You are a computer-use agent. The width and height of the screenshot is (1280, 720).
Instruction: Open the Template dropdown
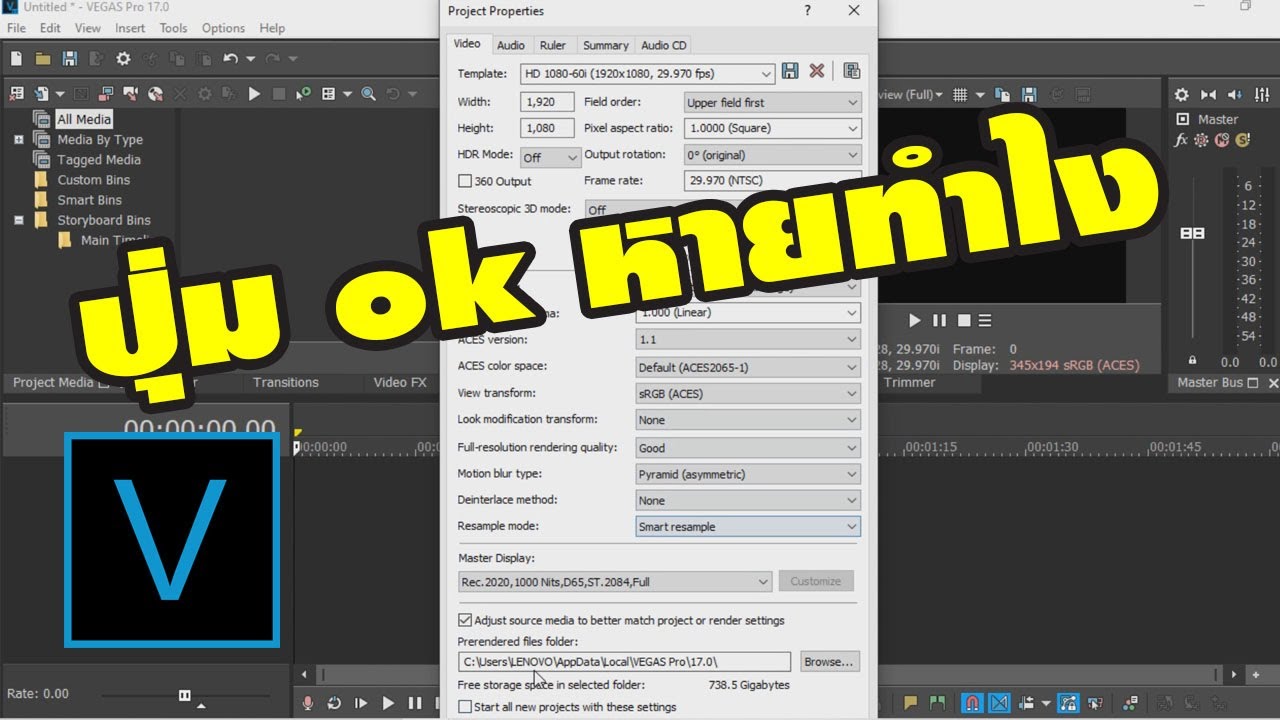647,73
